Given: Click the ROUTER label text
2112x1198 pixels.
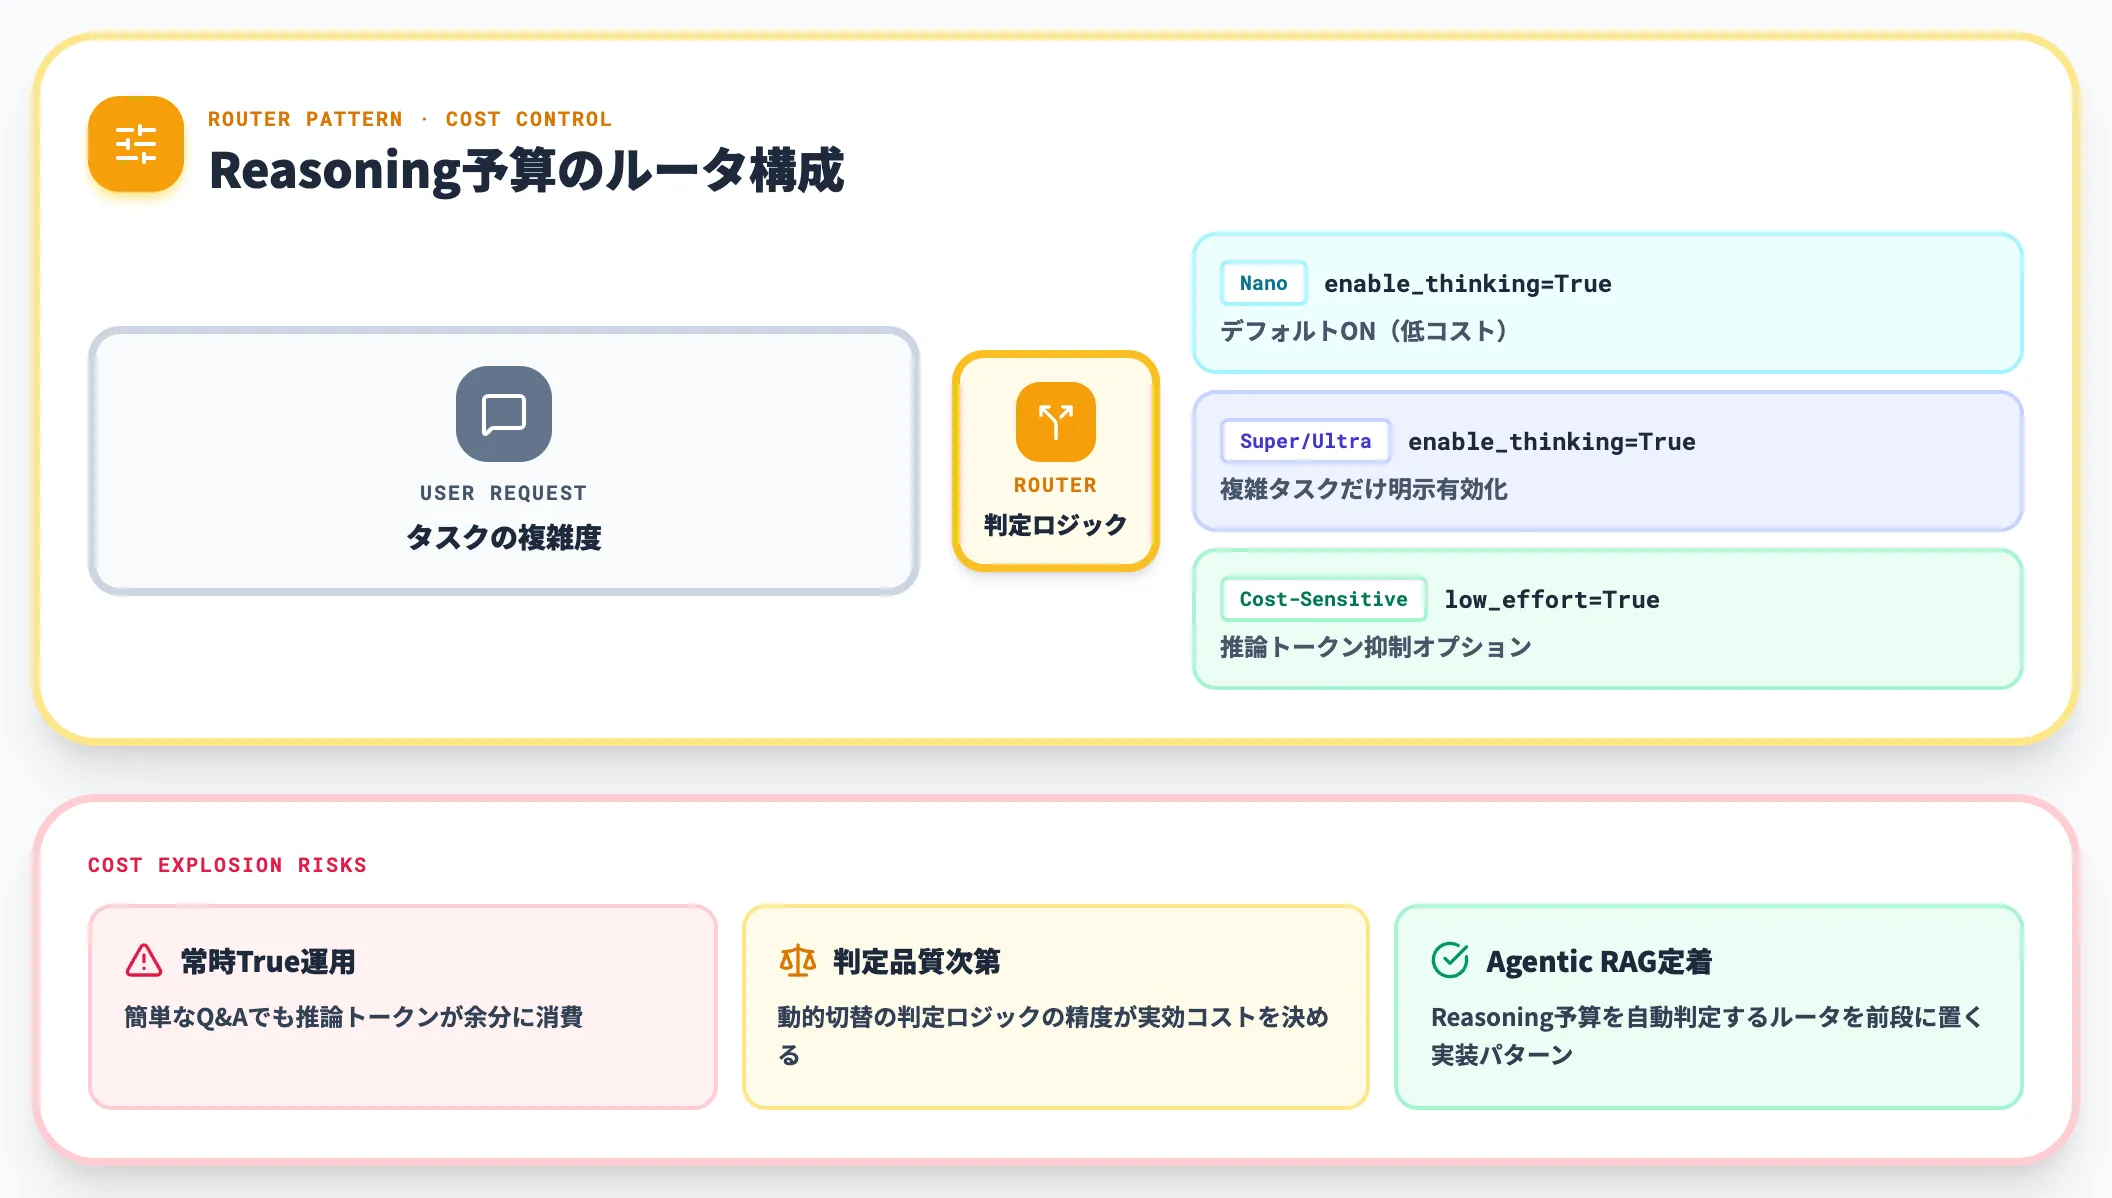Looking at the screenshot, I should tap(1055, 485).
